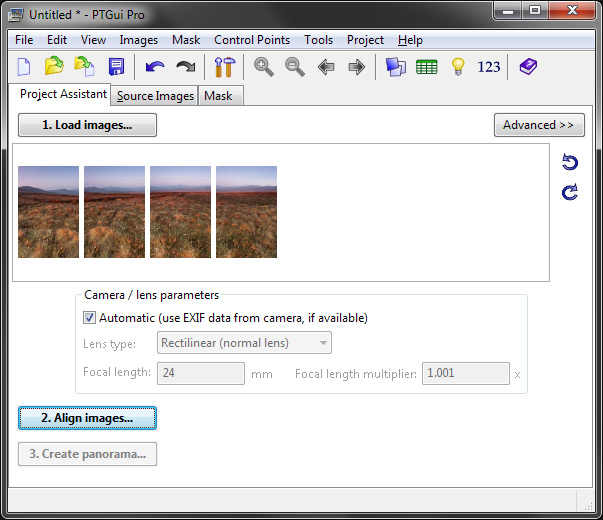Go to previous image with left arrow
The image size is (603, 520).
click(x=326, y=67)
